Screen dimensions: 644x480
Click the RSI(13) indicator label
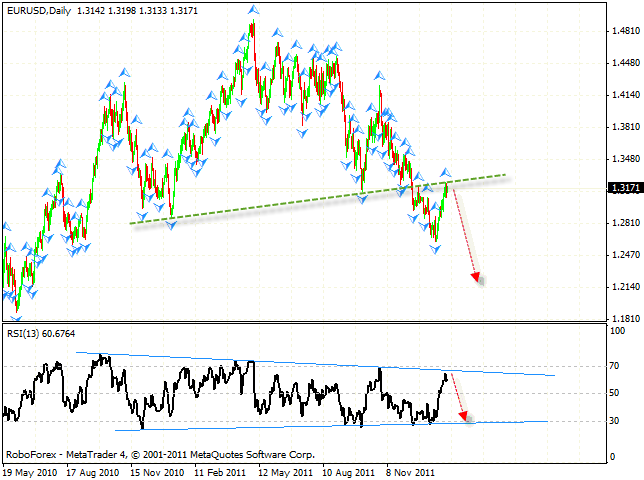click(x=40, y=334)
